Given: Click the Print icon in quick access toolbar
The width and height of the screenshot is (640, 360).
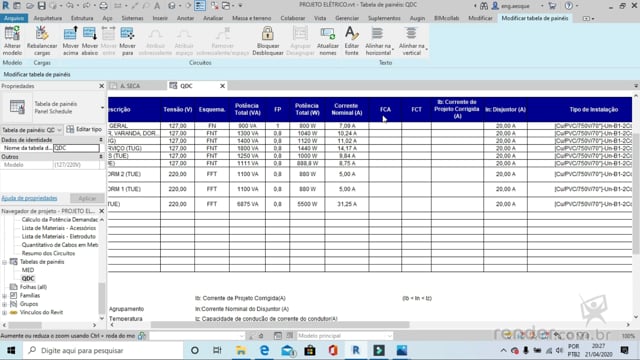Looking at the screenshot, I should pyautogui.click(x=104, y=6).
